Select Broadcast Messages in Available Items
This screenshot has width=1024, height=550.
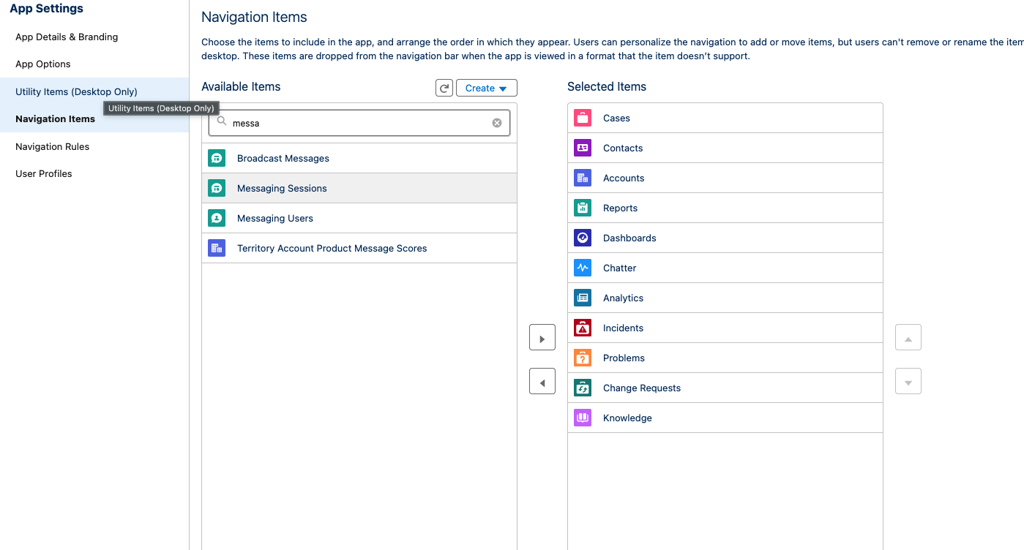(x=359, y=158)
